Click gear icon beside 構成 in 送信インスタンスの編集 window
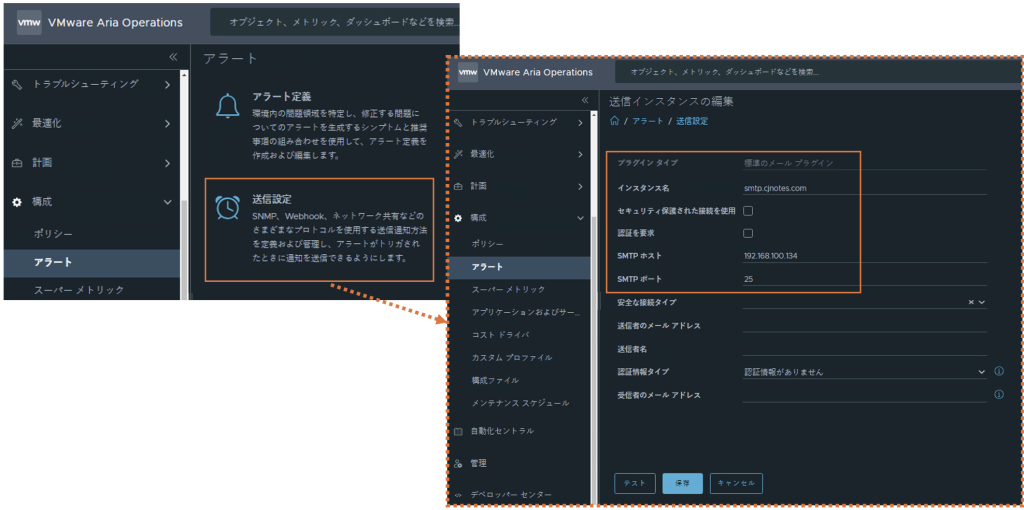This screenshot has width=1024, height=510. coord(458,218)
